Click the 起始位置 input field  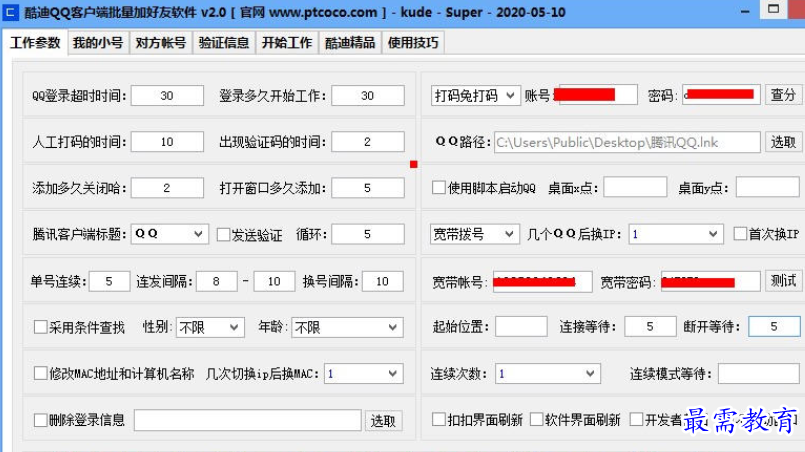[x=521, y=327]
